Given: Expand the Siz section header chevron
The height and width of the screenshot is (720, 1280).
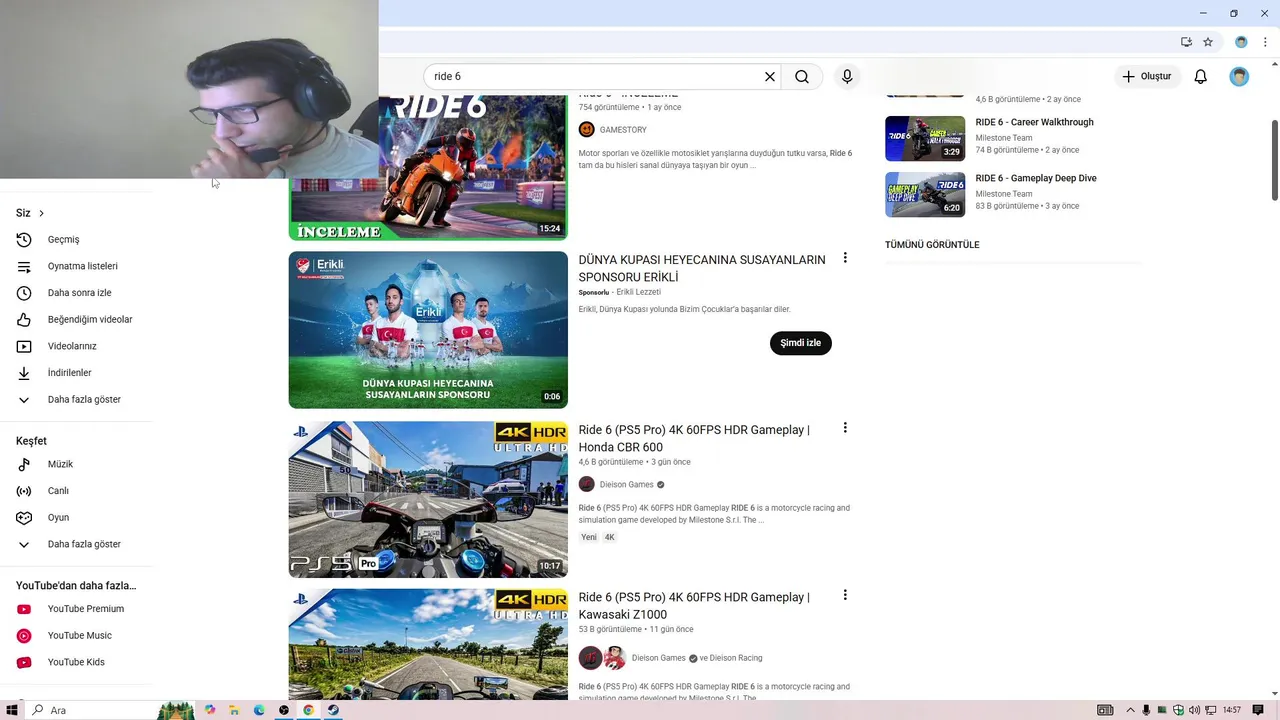Looking at the screenshot, I should tap(41, 213).
